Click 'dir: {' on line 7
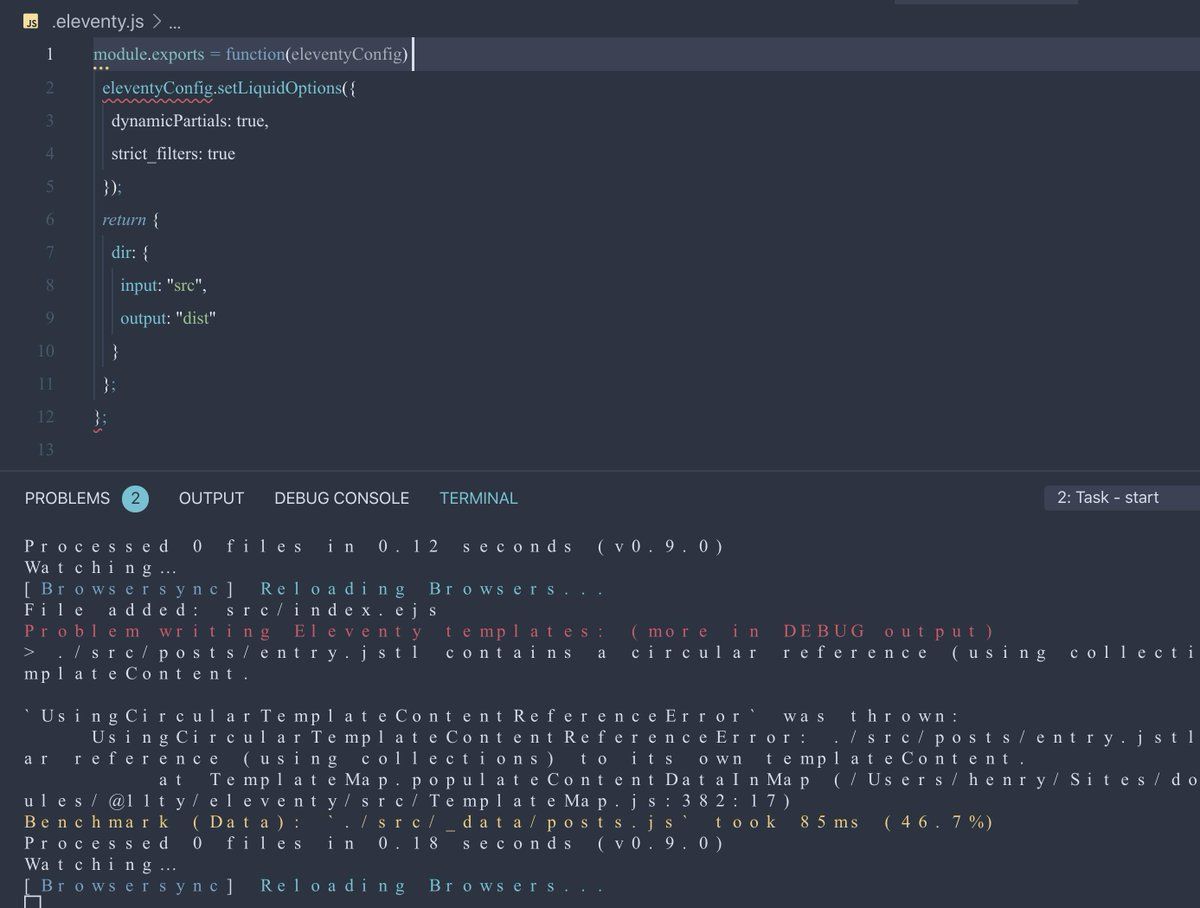The width and height of the screenshot is (1200, 908). pyautogui.click(x=130, y=252)
